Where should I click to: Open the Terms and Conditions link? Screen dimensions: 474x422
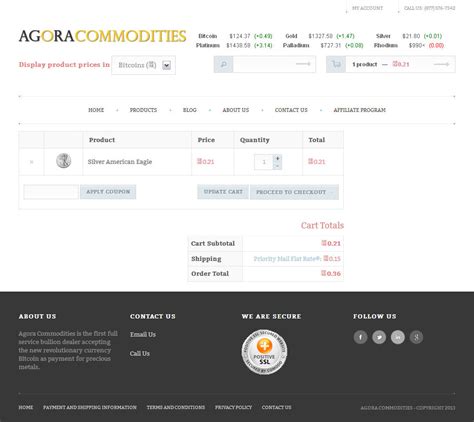pyautogui.click(x=176, y=407)
